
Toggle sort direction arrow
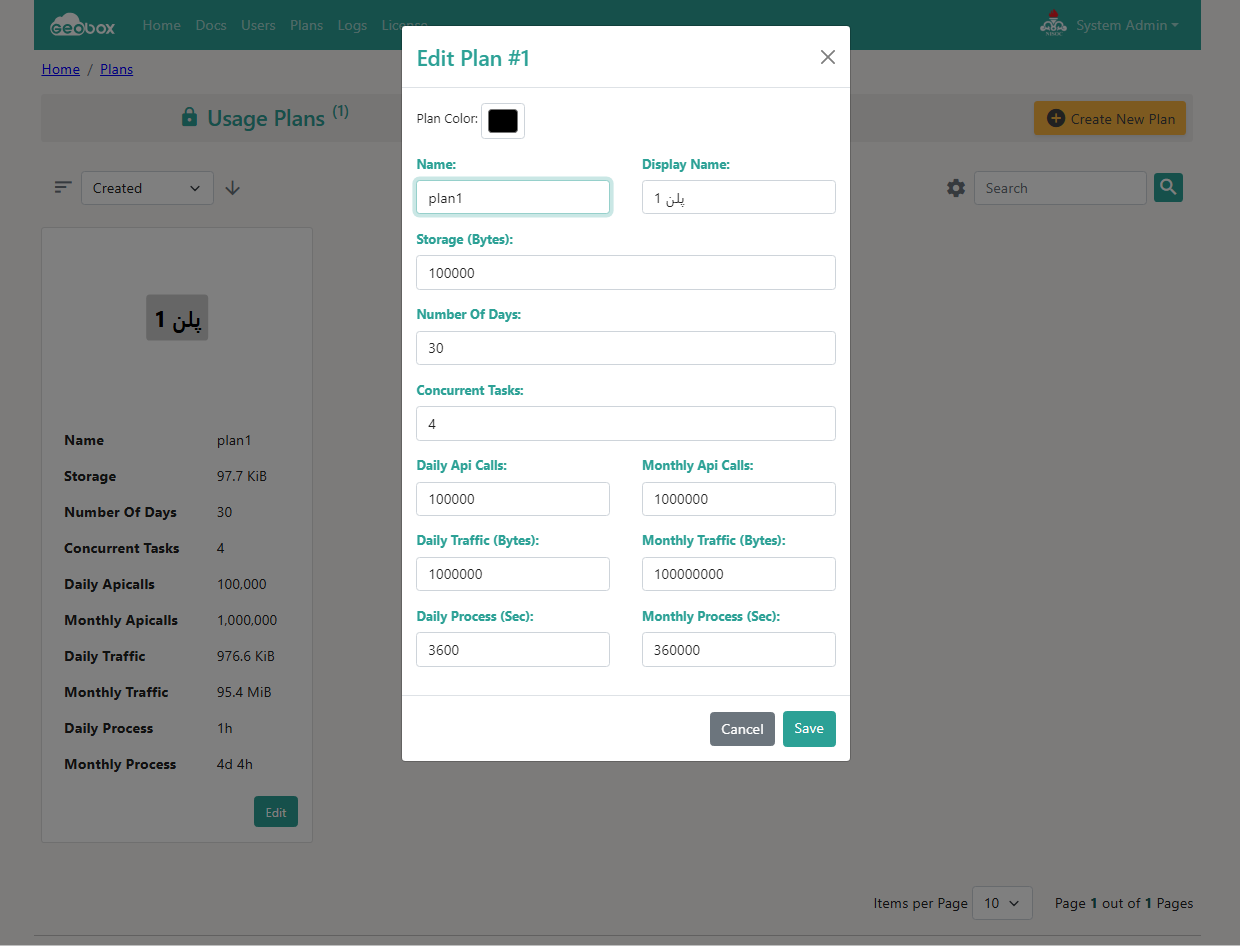click(233, 188)
